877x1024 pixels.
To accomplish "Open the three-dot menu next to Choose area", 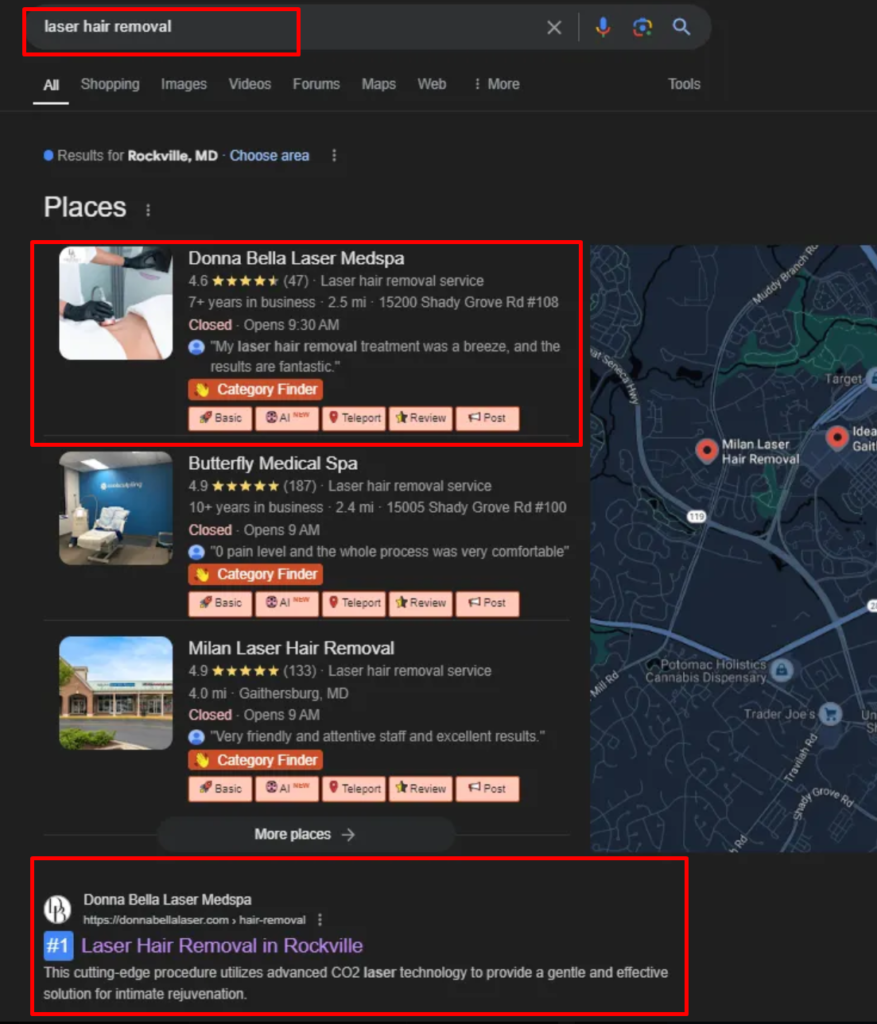I will 334,155.
